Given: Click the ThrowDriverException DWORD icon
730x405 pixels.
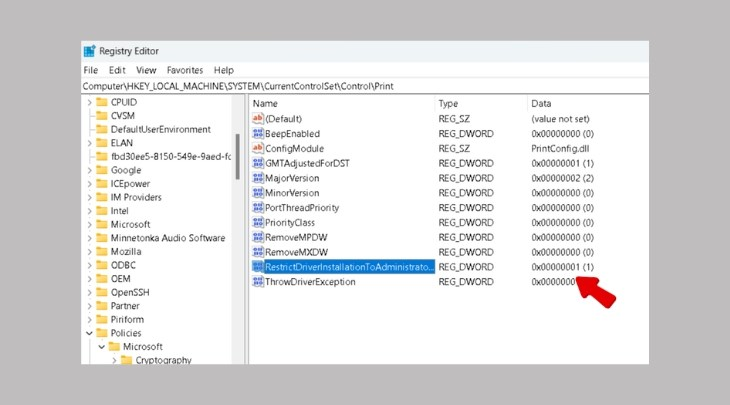Looking at the screenshot, I should pos(257,282).
